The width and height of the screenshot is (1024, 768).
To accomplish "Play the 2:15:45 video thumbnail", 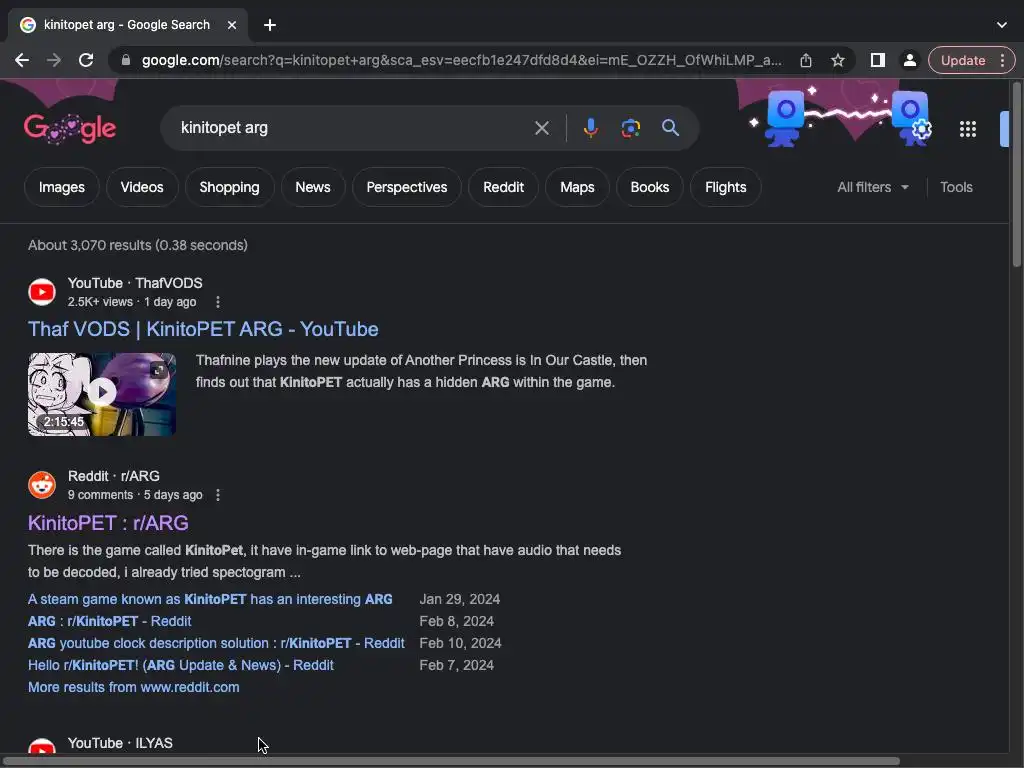I will point(102,394).
